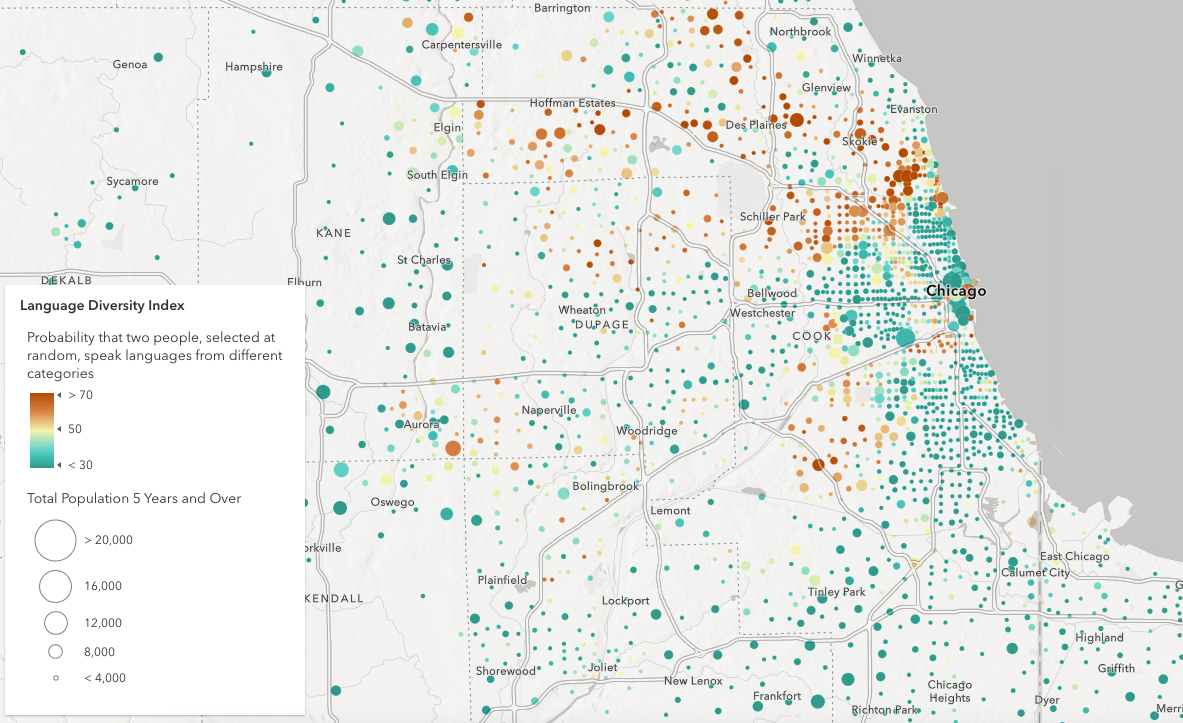Image resolution: width=1183 pixels, height=723 pixels.
Task: Click the 'Schiller Park' map label
Action: (773, 217)
